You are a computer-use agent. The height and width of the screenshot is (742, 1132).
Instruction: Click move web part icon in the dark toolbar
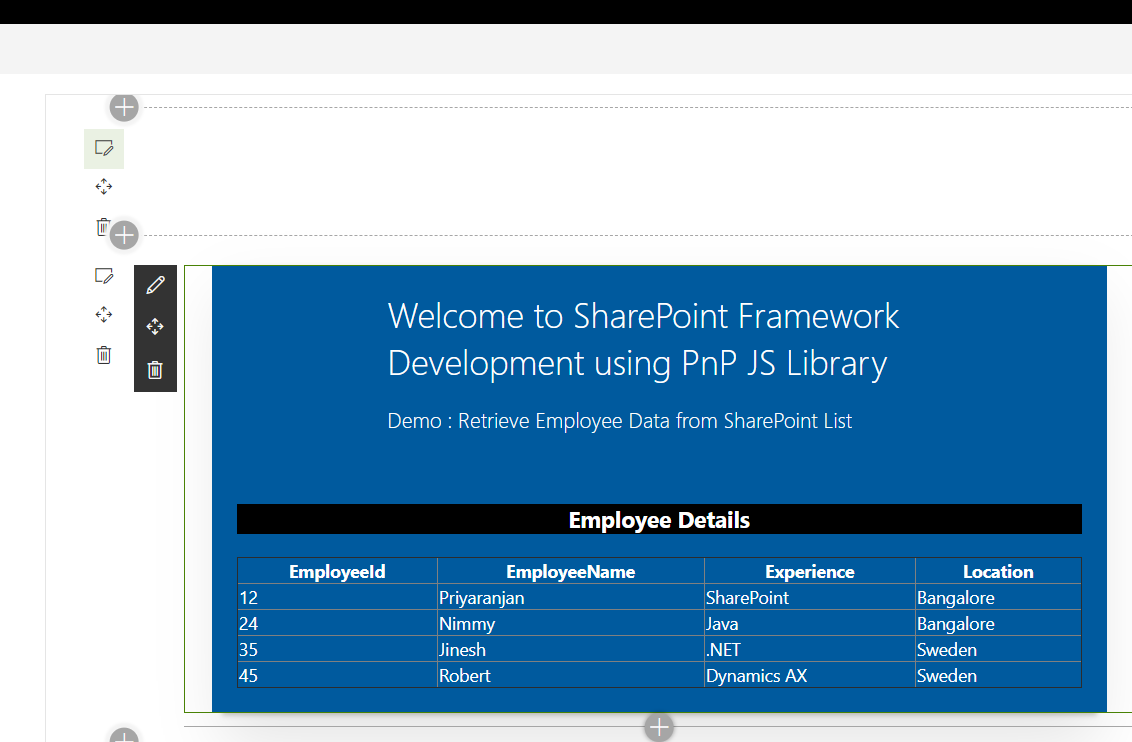[155, 327]
